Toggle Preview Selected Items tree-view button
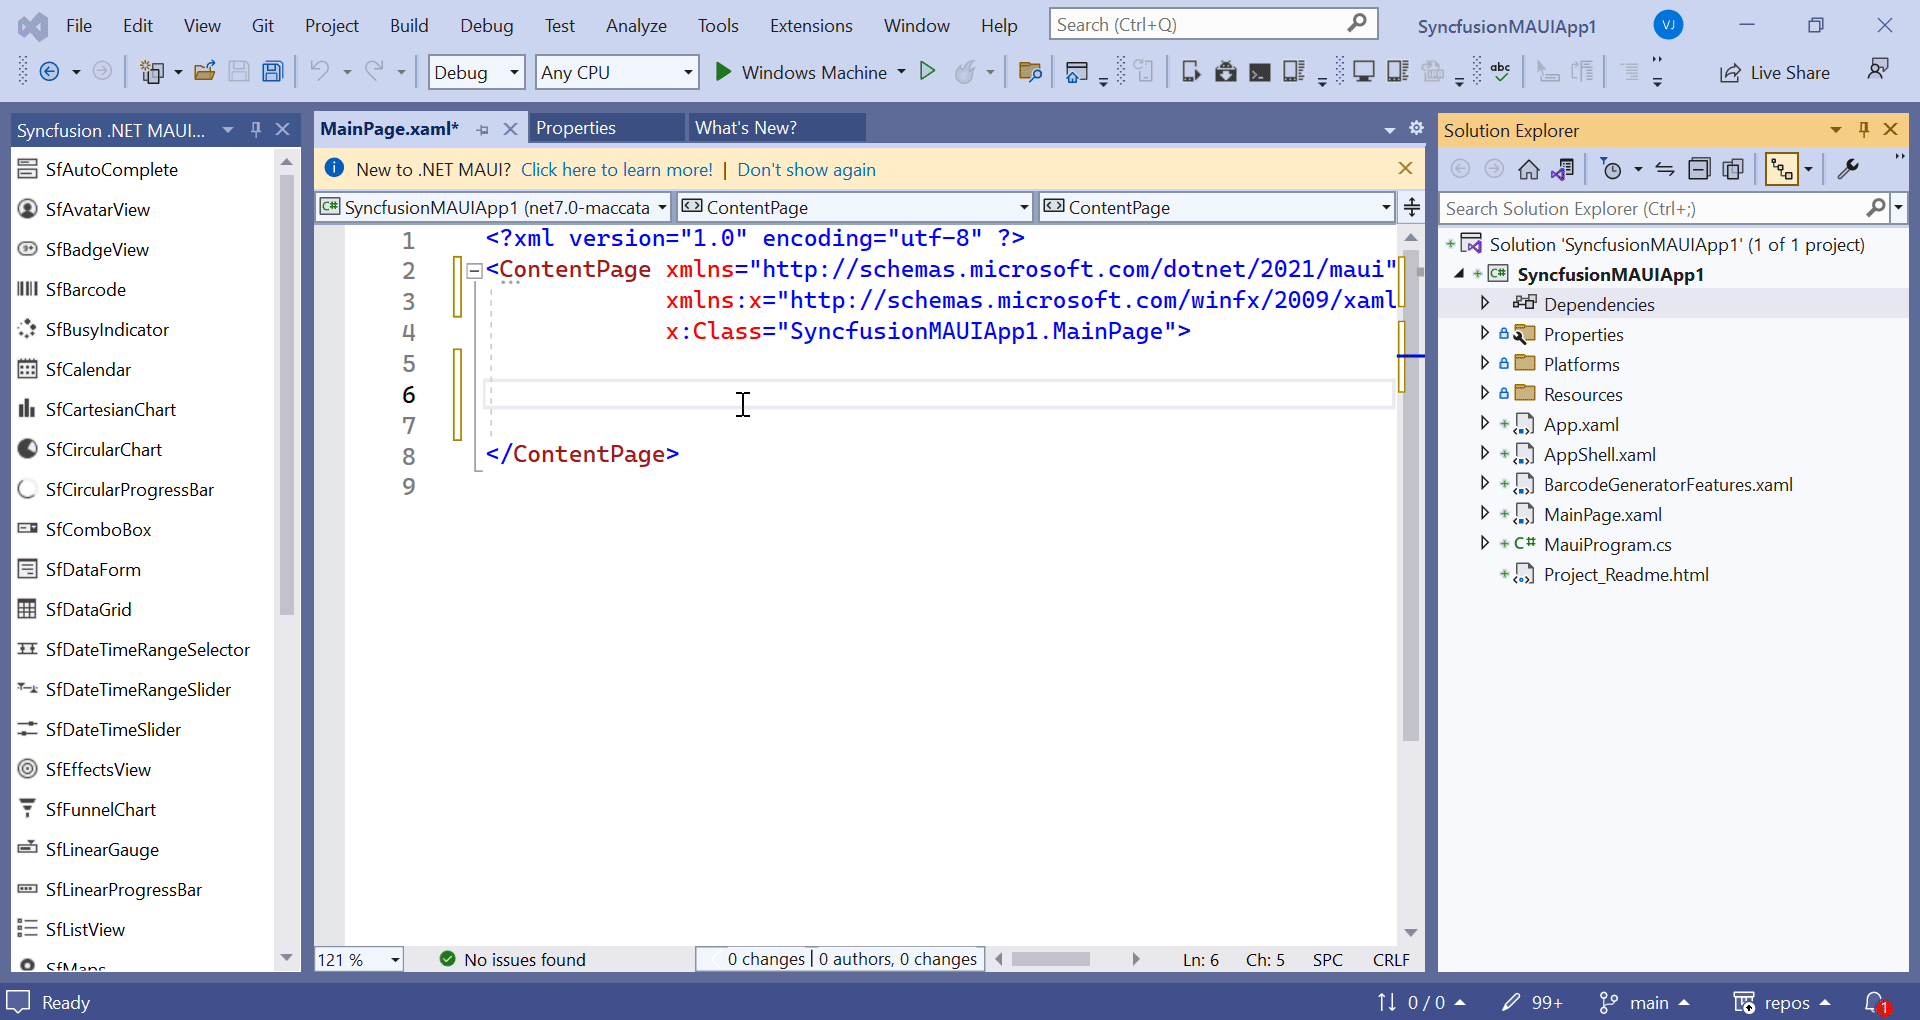 1782,169
